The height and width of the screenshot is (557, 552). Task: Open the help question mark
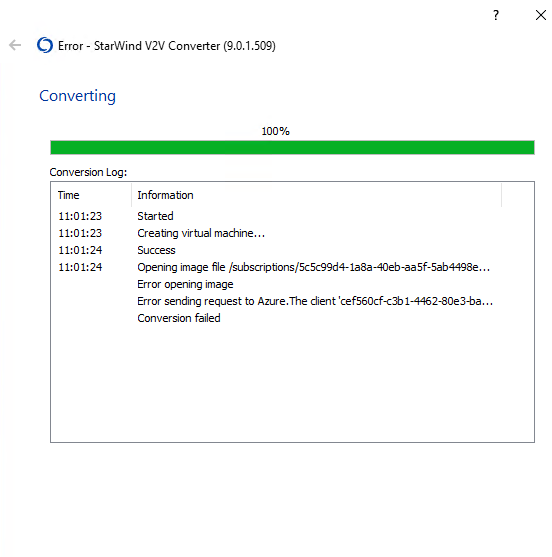pyautogui.click(x=496, y=15)
